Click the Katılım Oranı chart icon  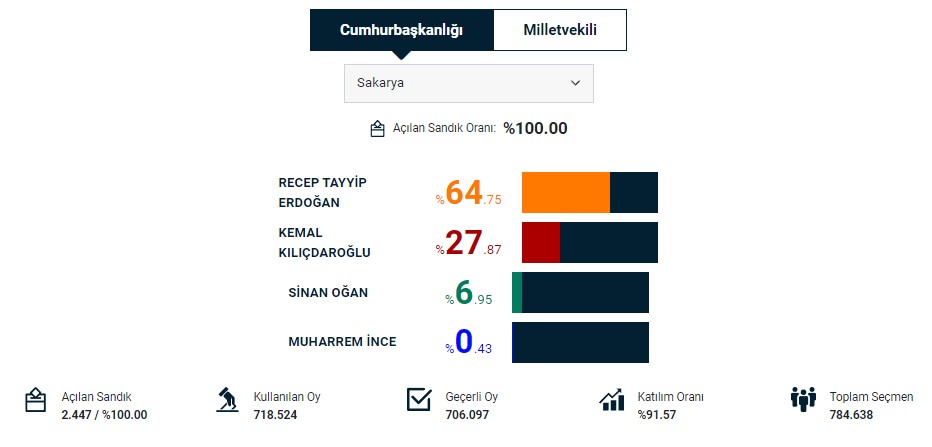pyautogui.click(x=611, y=400)
